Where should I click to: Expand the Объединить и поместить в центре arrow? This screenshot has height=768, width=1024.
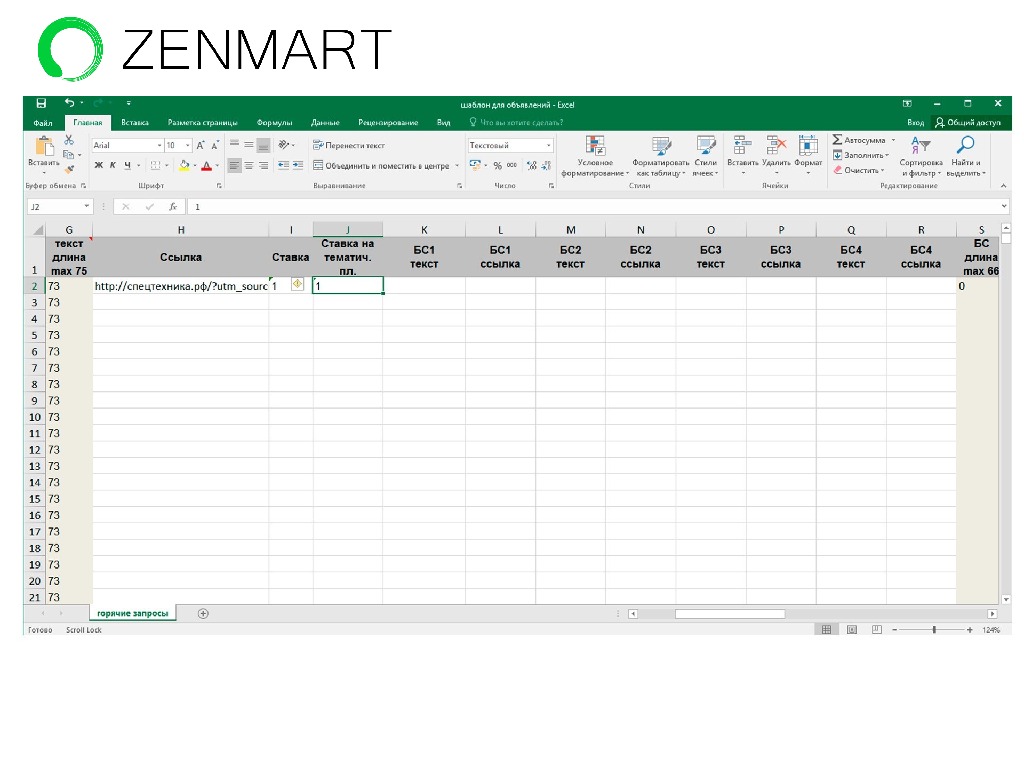tap(456, 166)
